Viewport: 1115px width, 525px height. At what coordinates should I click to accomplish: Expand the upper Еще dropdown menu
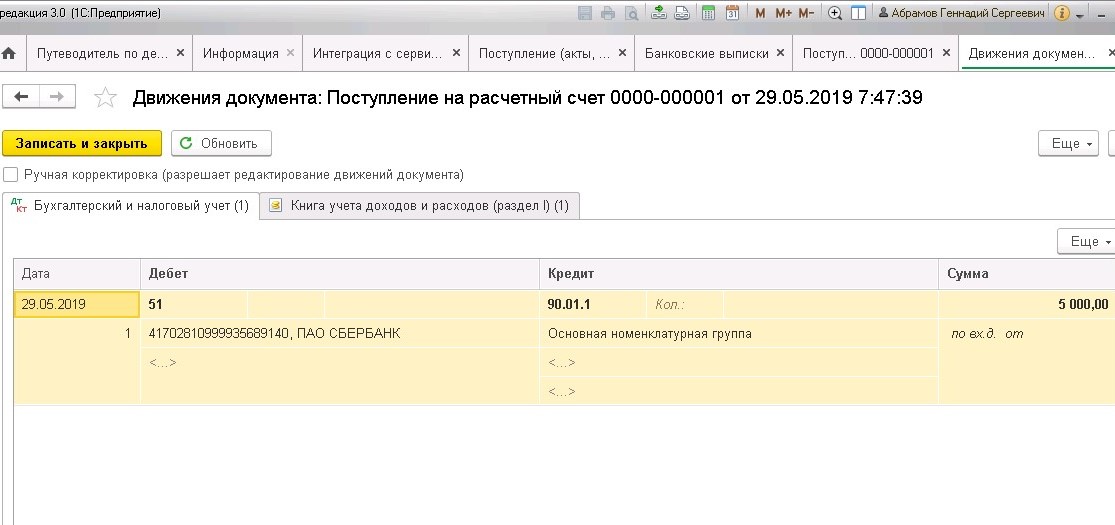pyautogui.click(x=1069, y=144)
